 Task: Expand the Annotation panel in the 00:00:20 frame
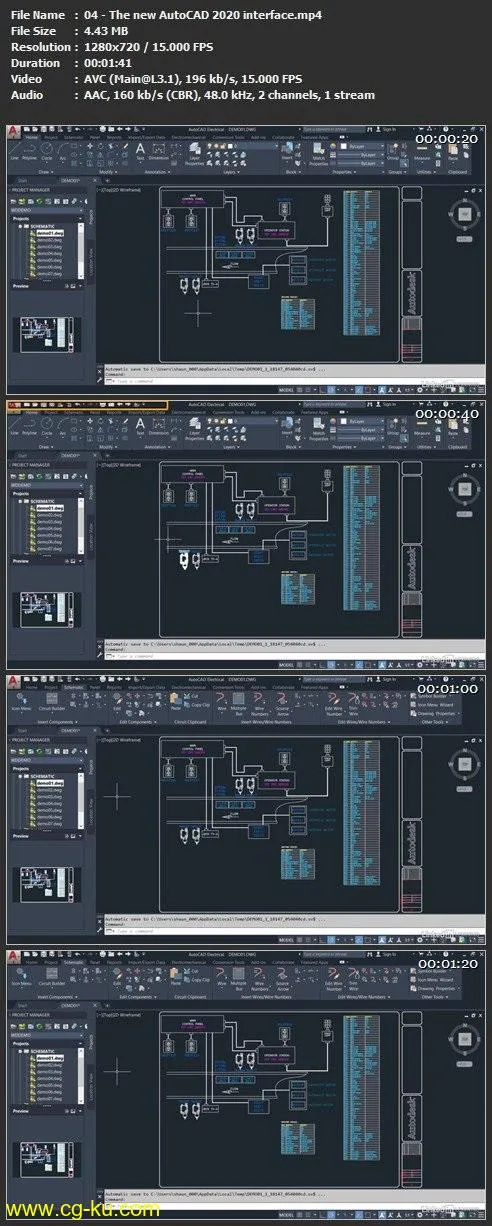[x=157, y=172]
